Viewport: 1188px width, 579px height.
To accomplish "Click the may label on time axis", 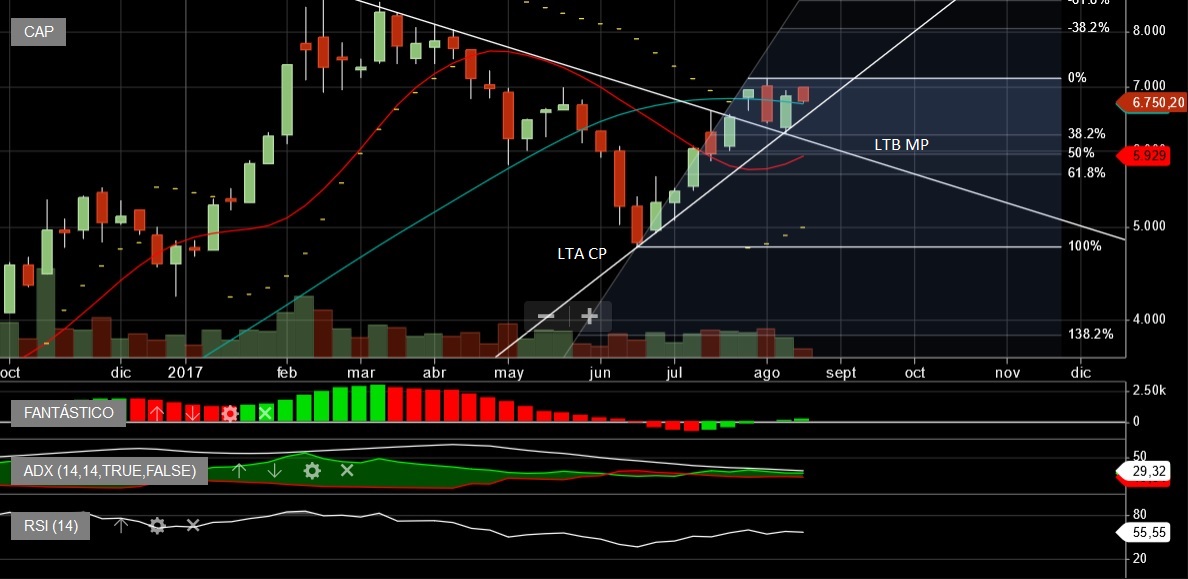I will tap(509, 373).
